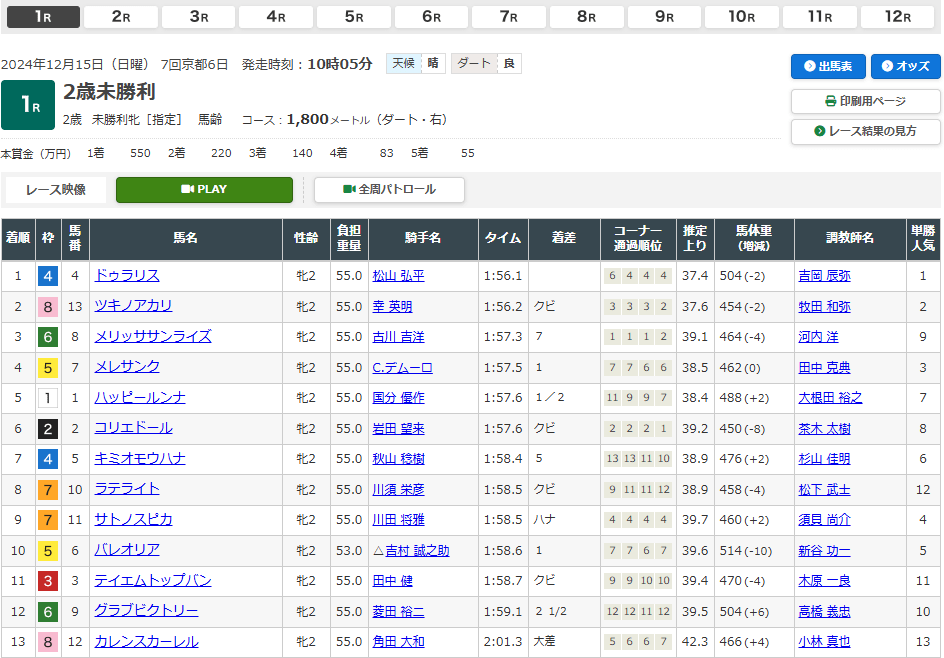
Task: Select the 12R race tab
Action: pos(898,16)
